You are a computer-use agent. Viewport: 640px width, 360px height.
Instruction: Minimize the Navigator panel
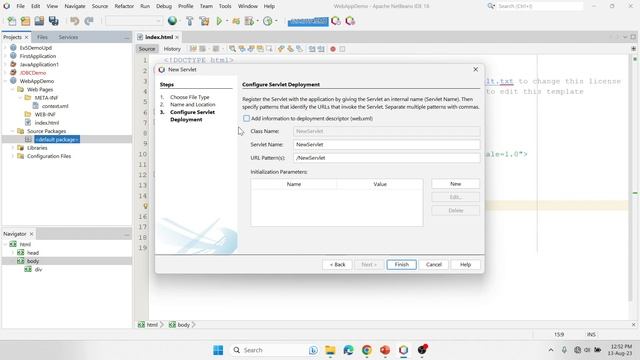[127, 235]
